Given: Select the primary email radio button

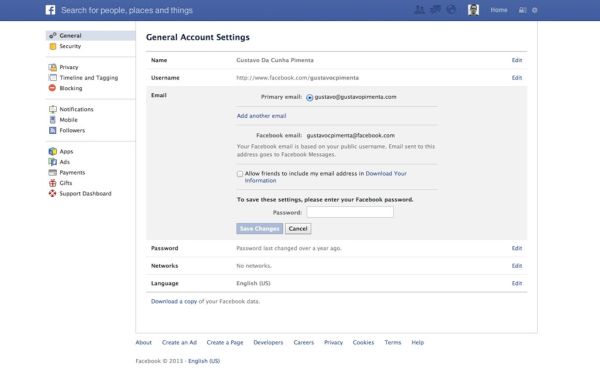Looking at the screenshot, I should (310, 98).
